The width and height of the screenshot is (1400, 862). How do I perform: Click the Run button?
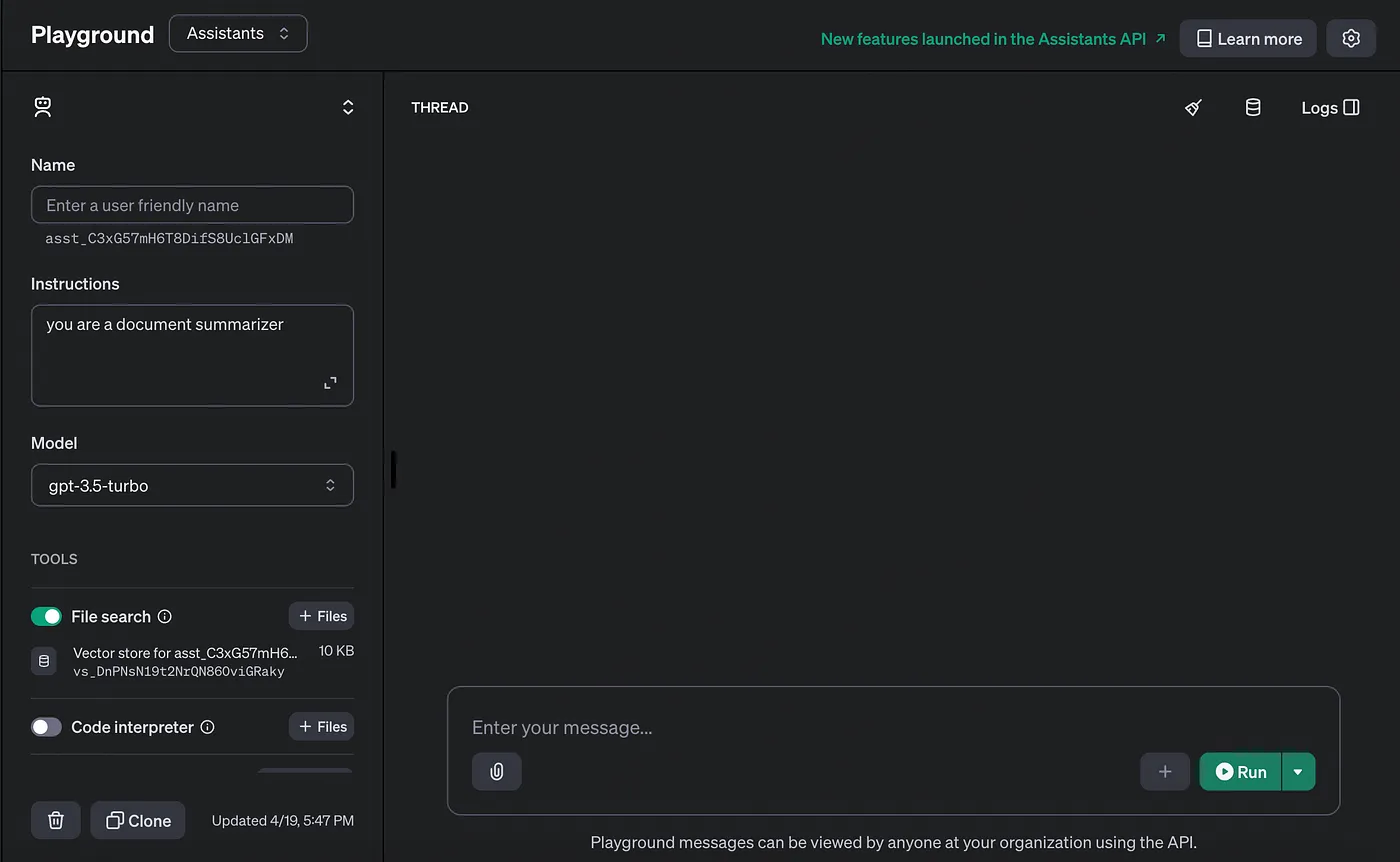pyautogui.click(x=1241, y=772)
